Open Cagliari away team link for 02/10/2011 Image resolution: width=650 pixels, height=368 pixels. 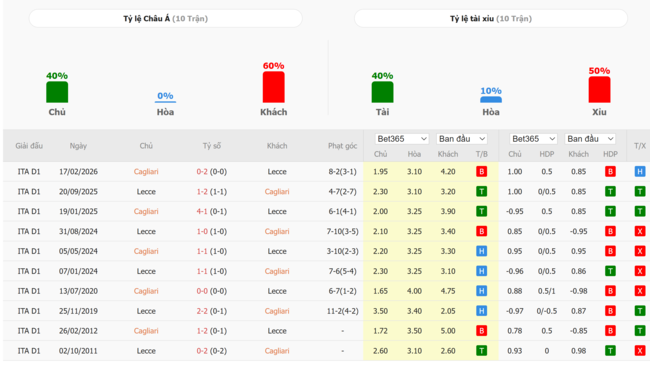[x=277, y=351]
